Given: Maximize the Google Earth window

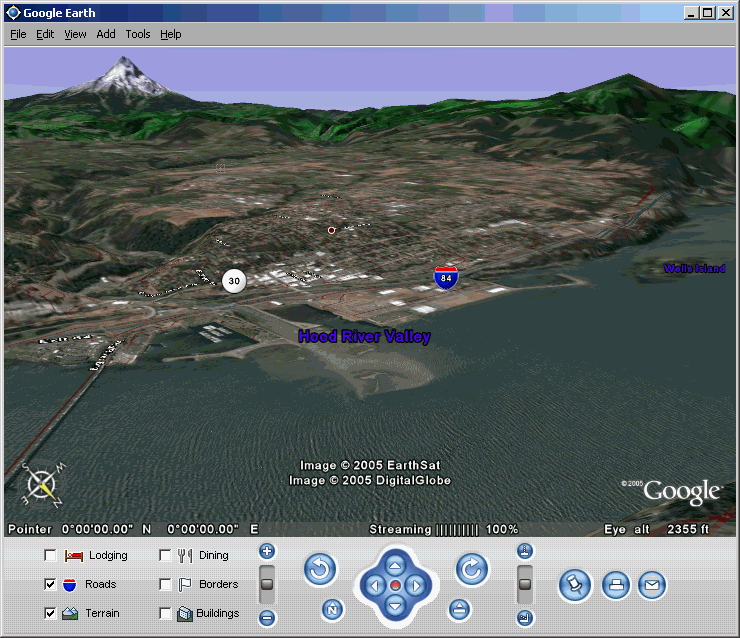Looking at the screenshot, I should tap(708, 13).
